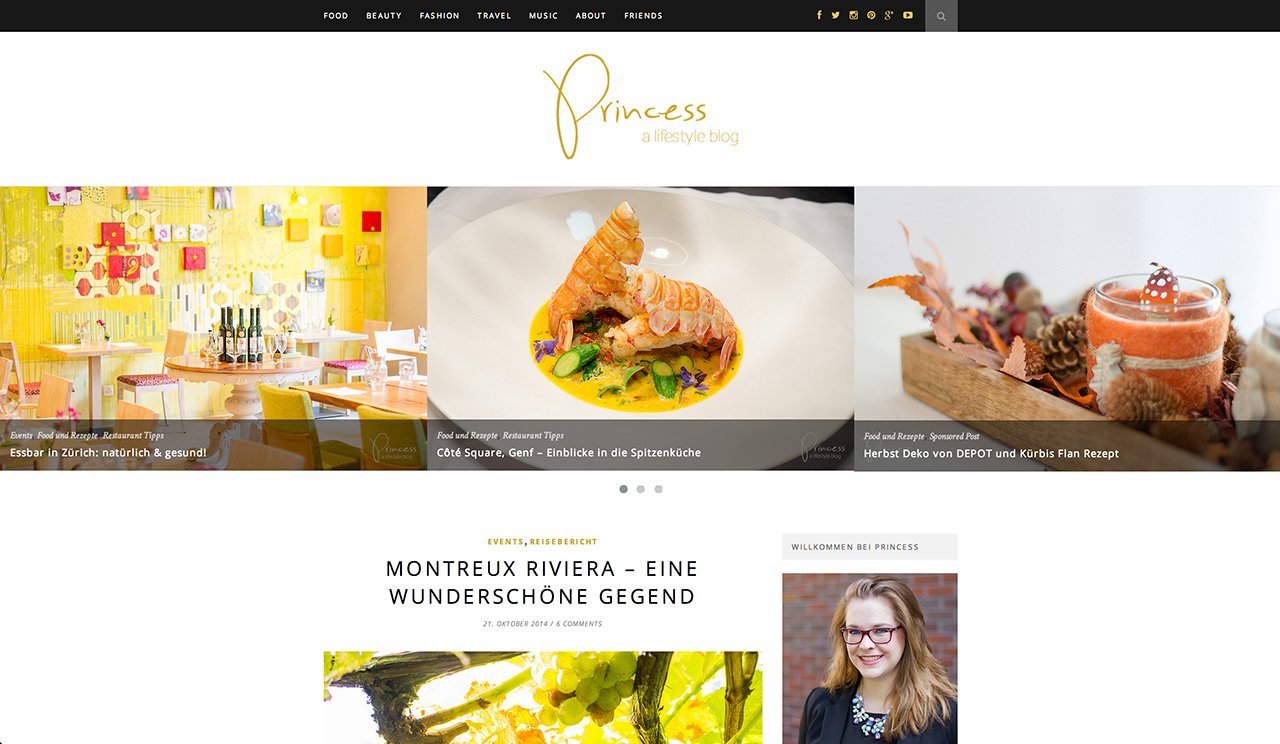Open the Facebook social icon
The image size is (1280, 744).
(x=819, y=15)
